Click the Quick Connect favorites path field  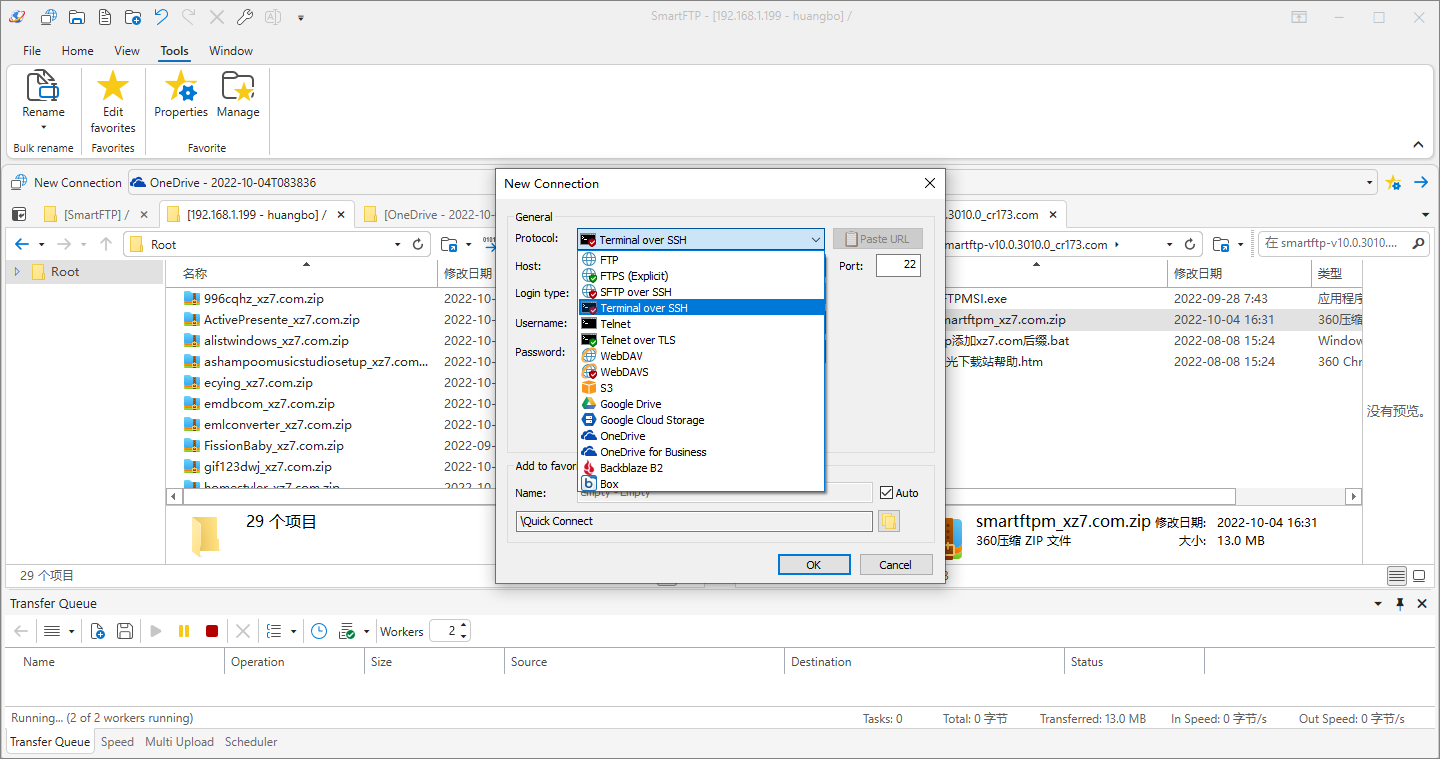694,521
